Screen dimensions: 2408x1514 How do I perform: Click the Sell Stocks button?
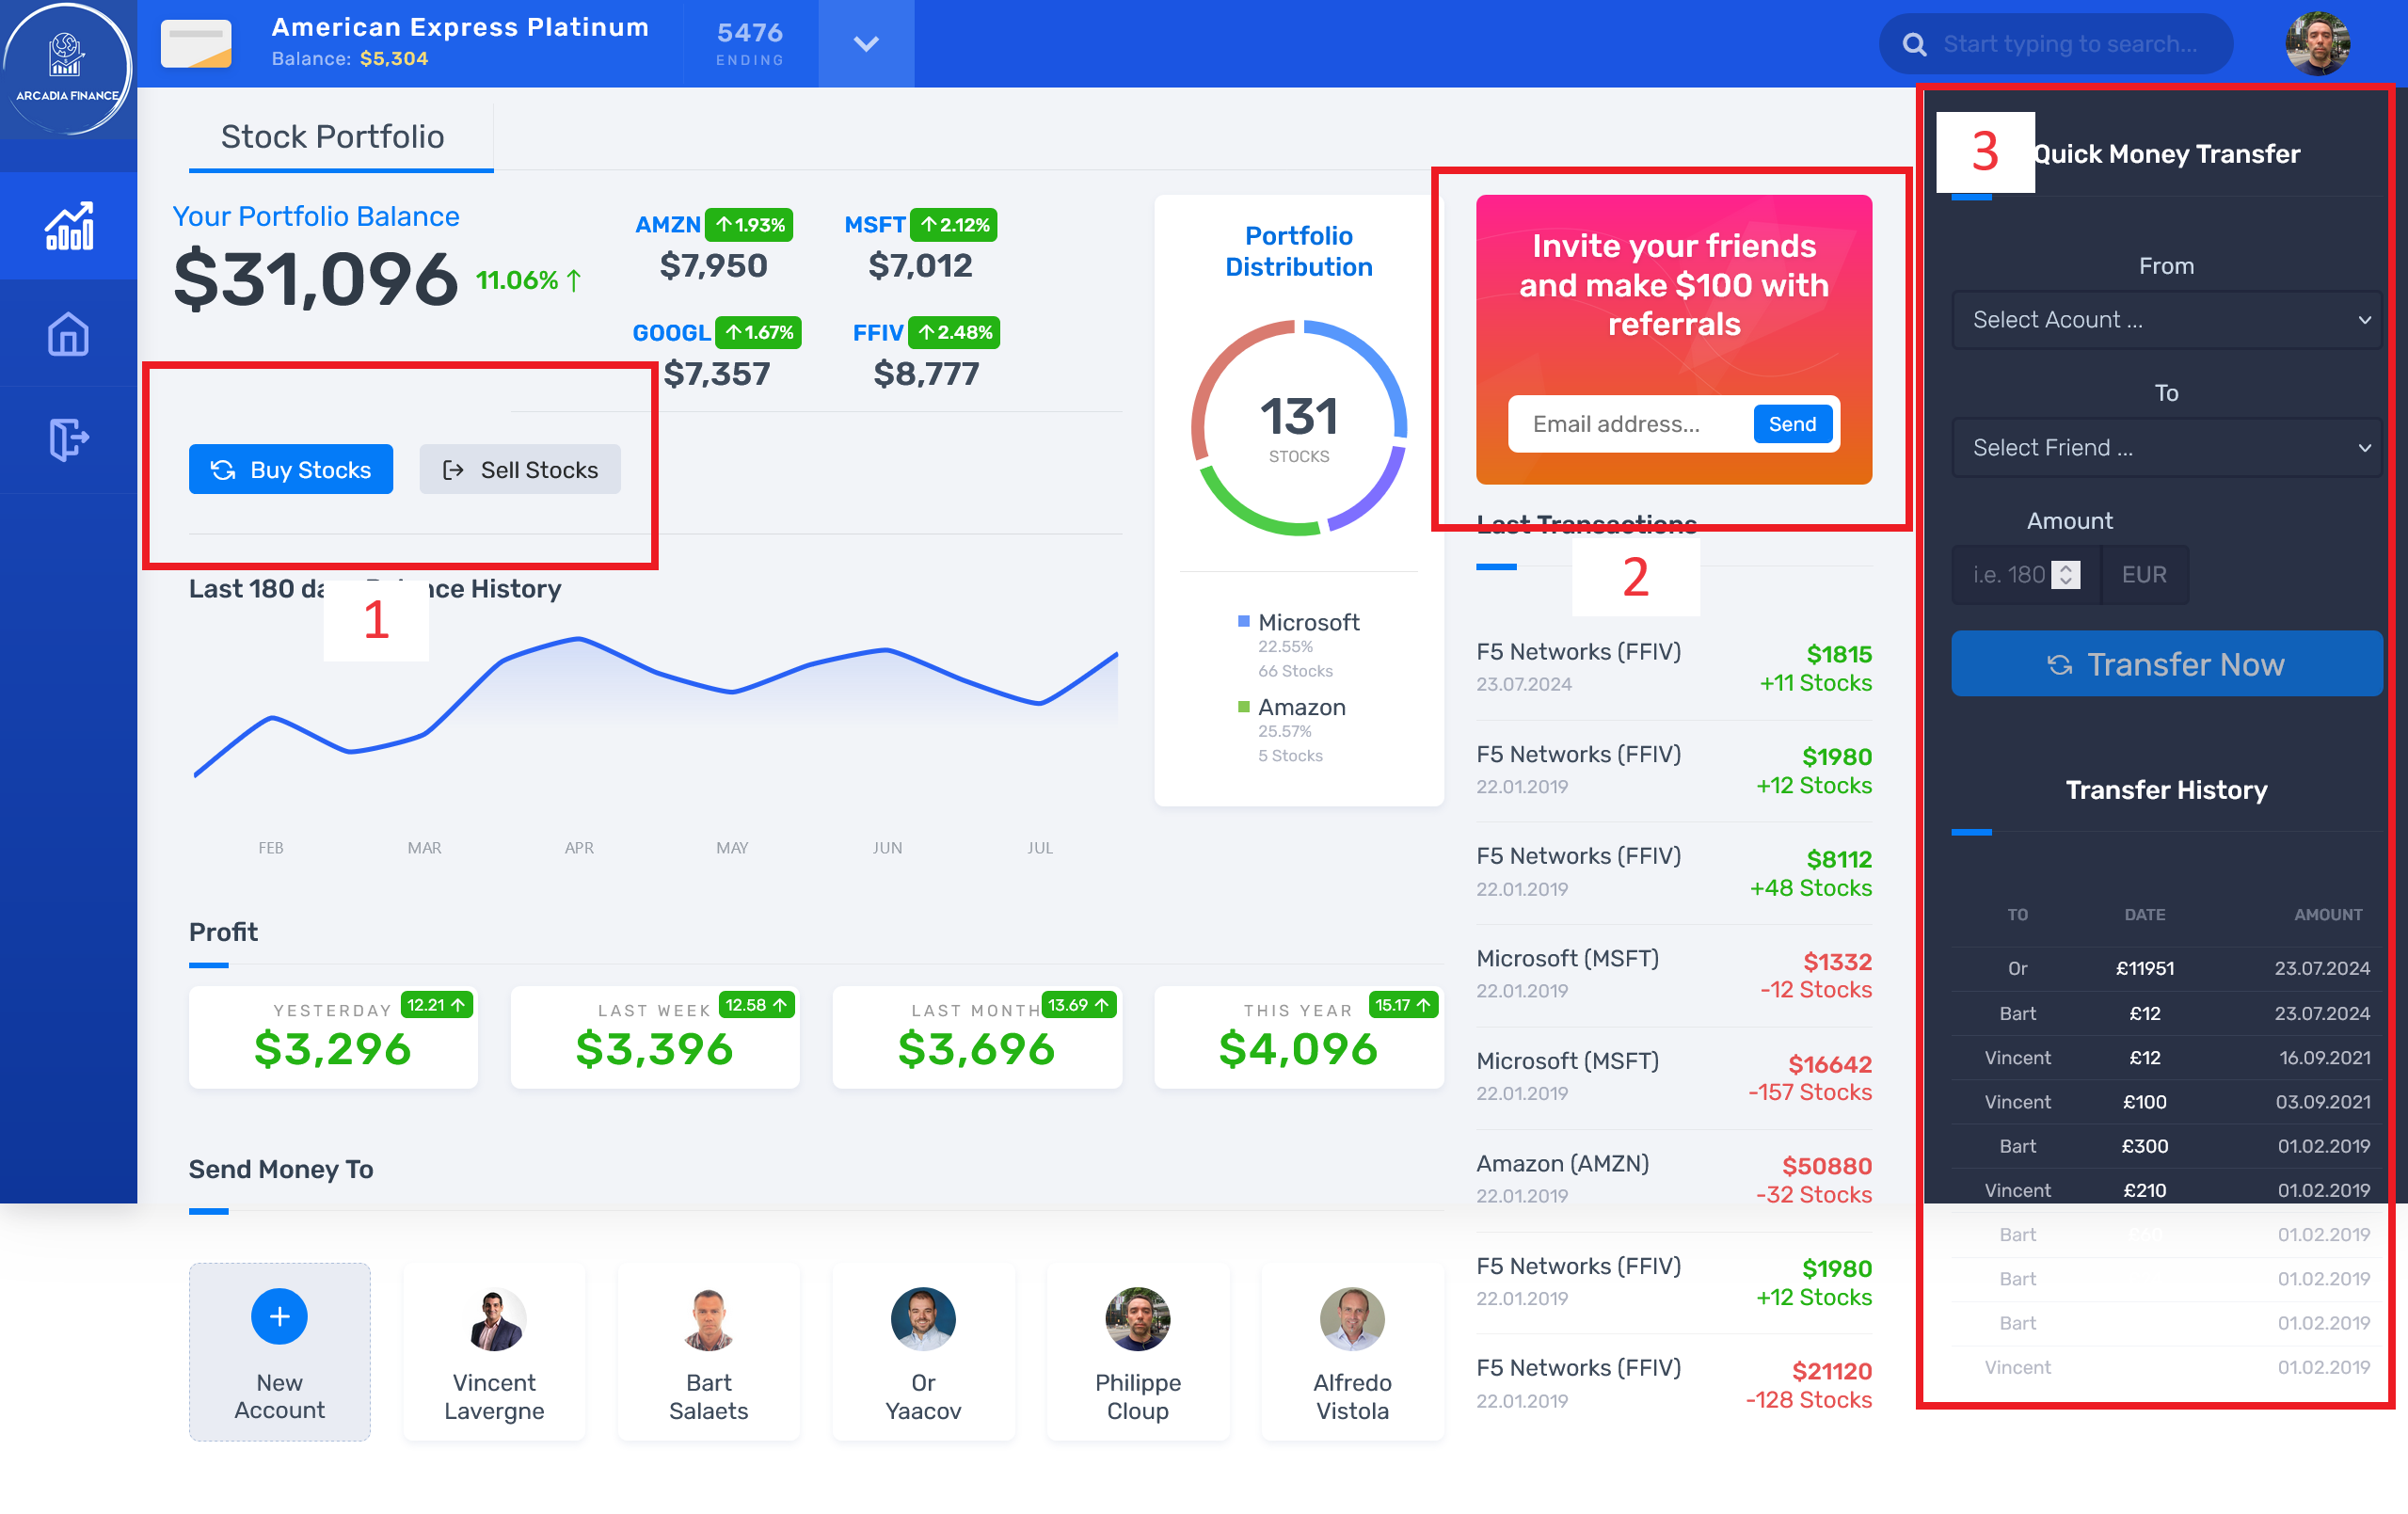520,469
